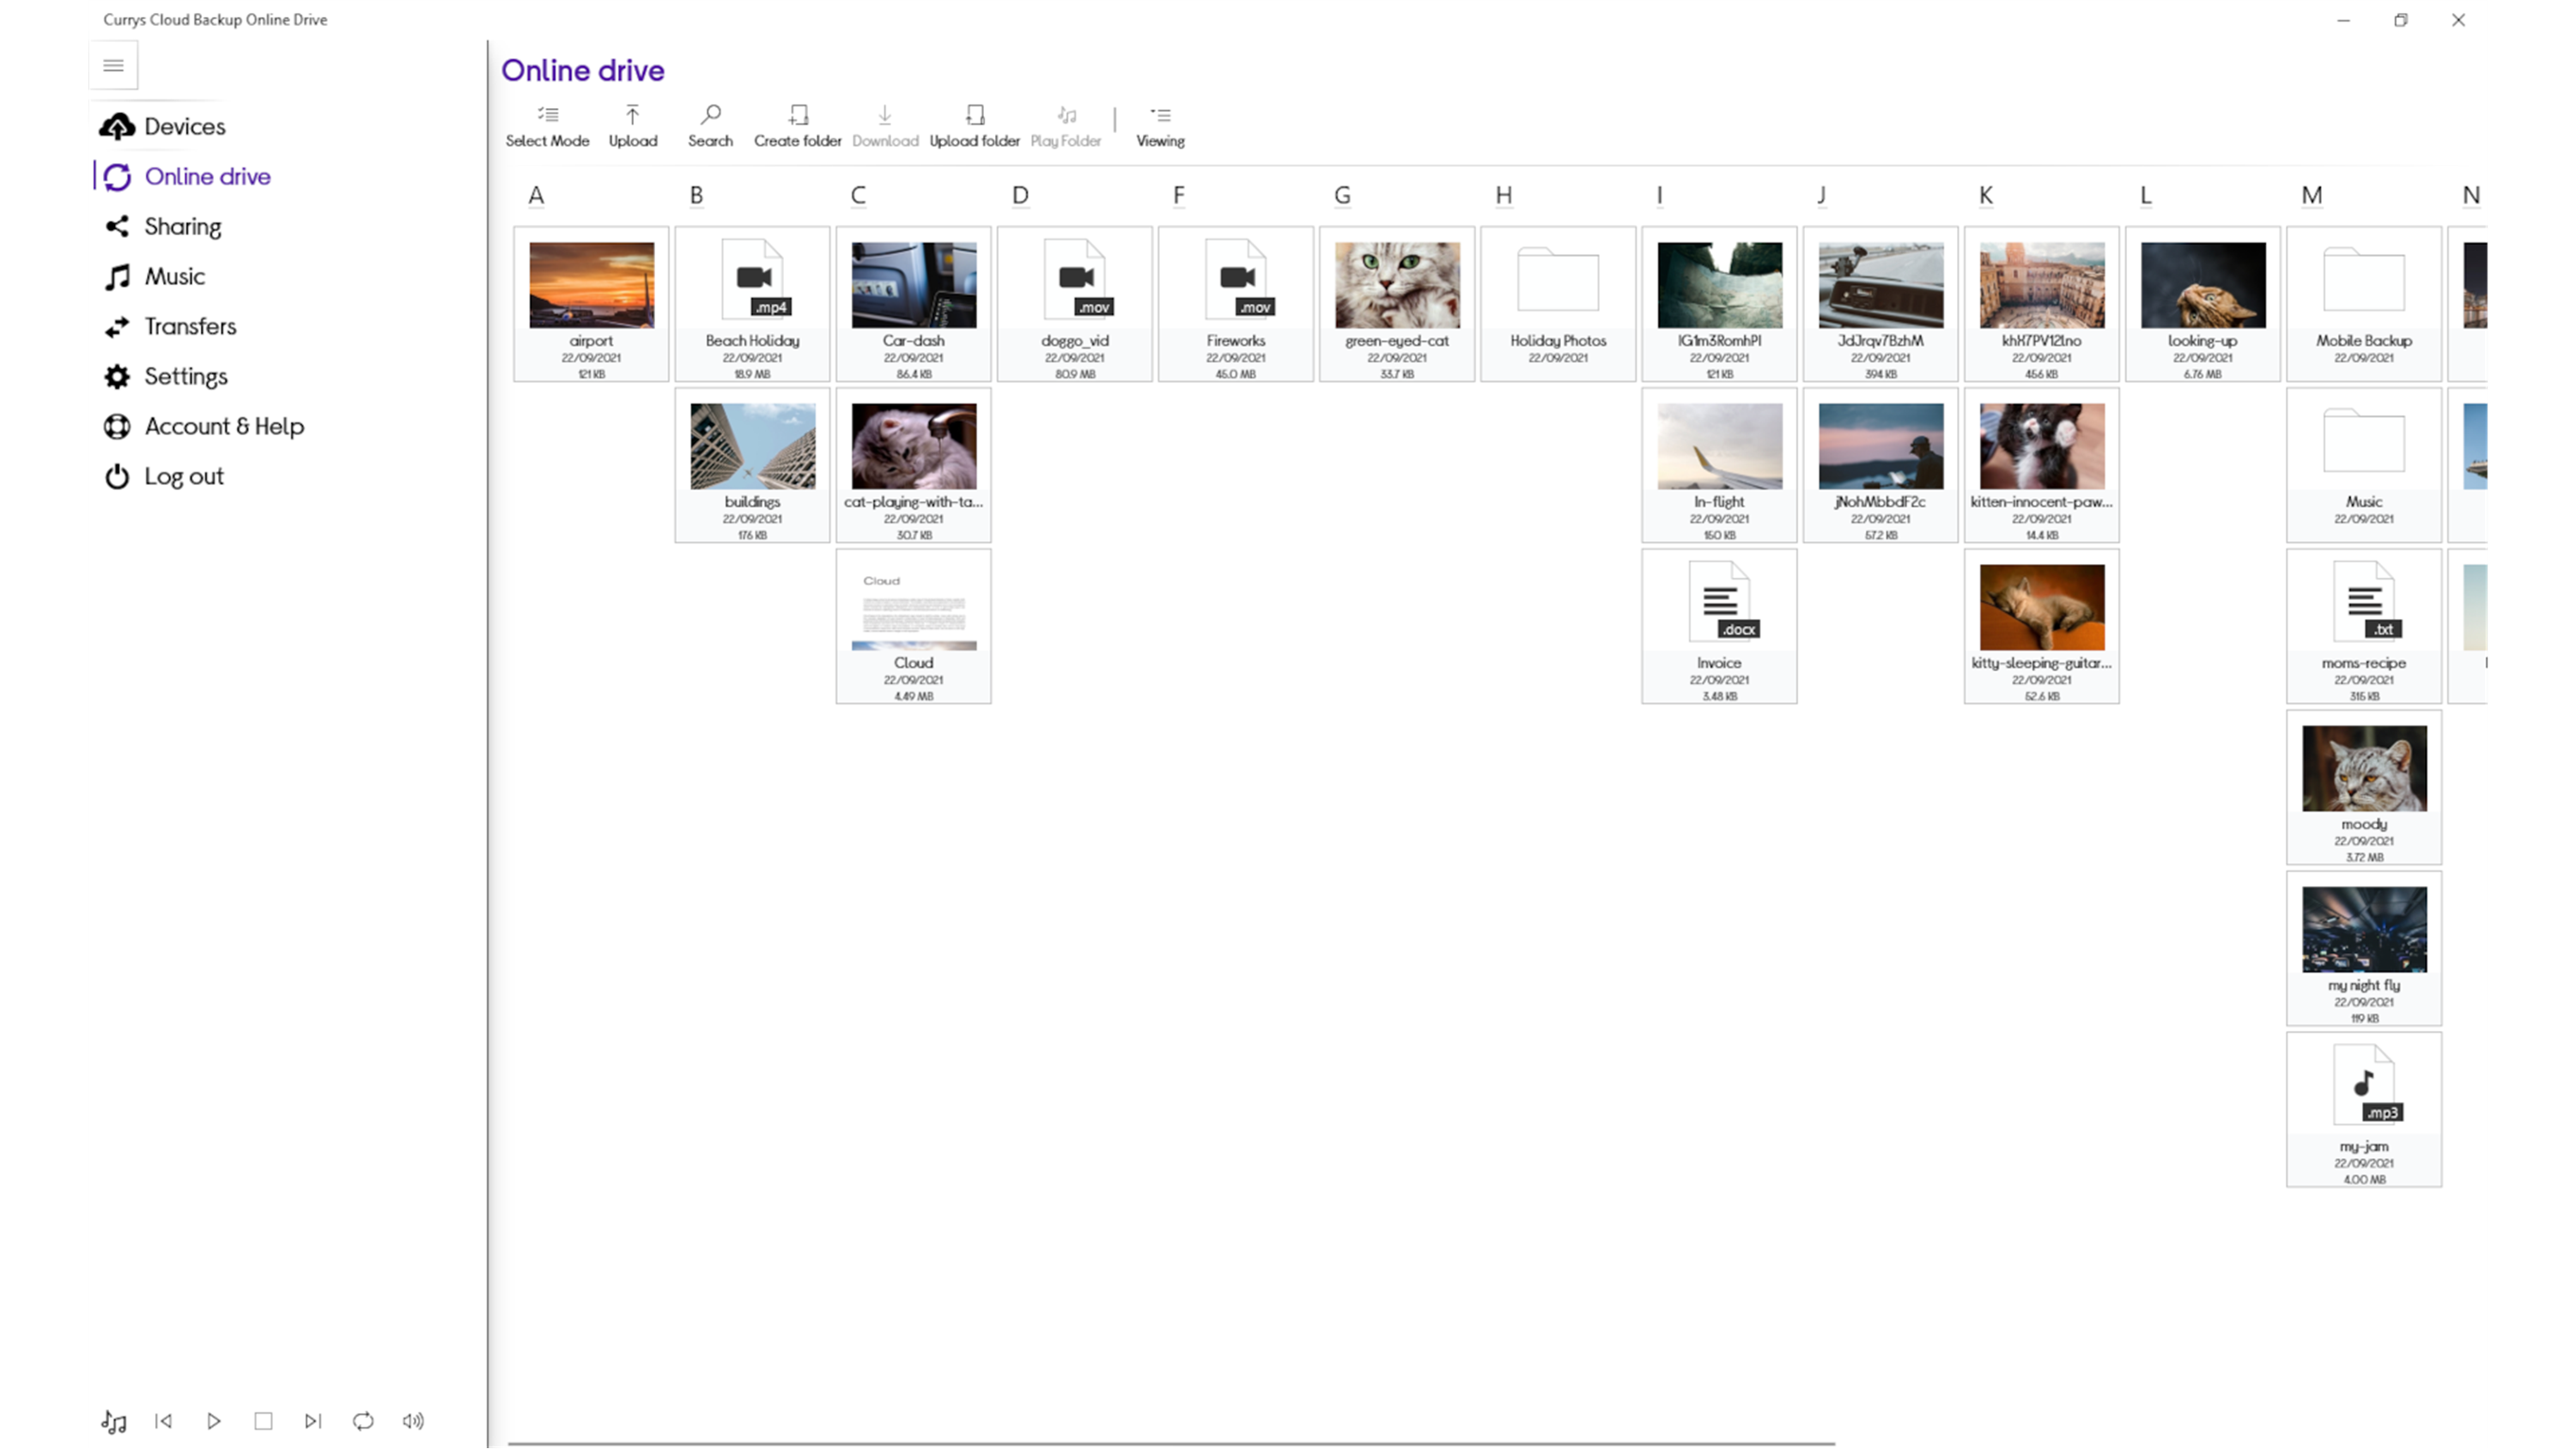Viewport: 2576px width, 1449px height.
Task: Toggle repeat in the music player
Action: [x=363, y=1420]
